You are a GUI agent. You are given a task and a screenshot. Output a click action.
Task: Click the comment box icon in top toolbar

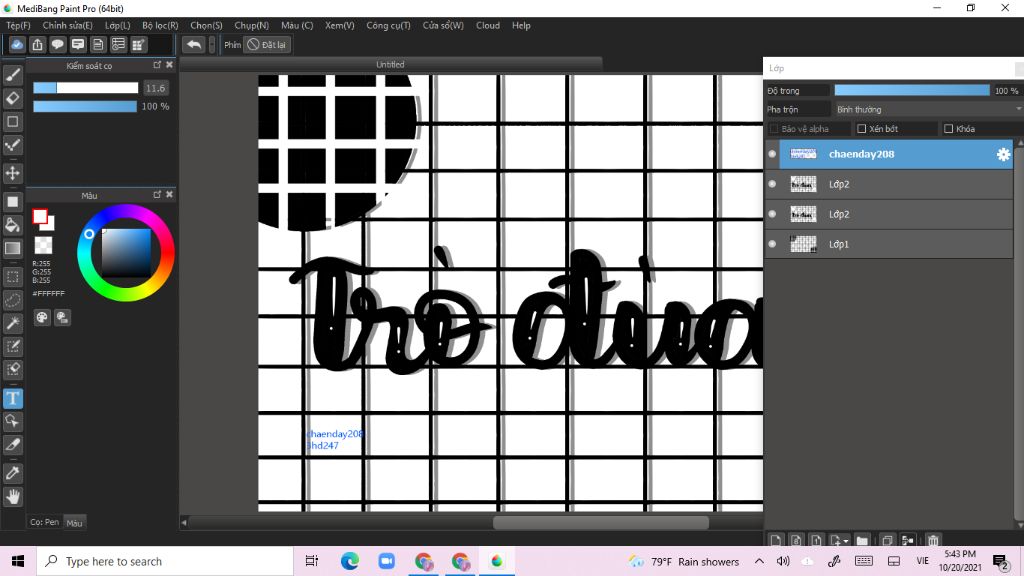click(x=78, y=44)
